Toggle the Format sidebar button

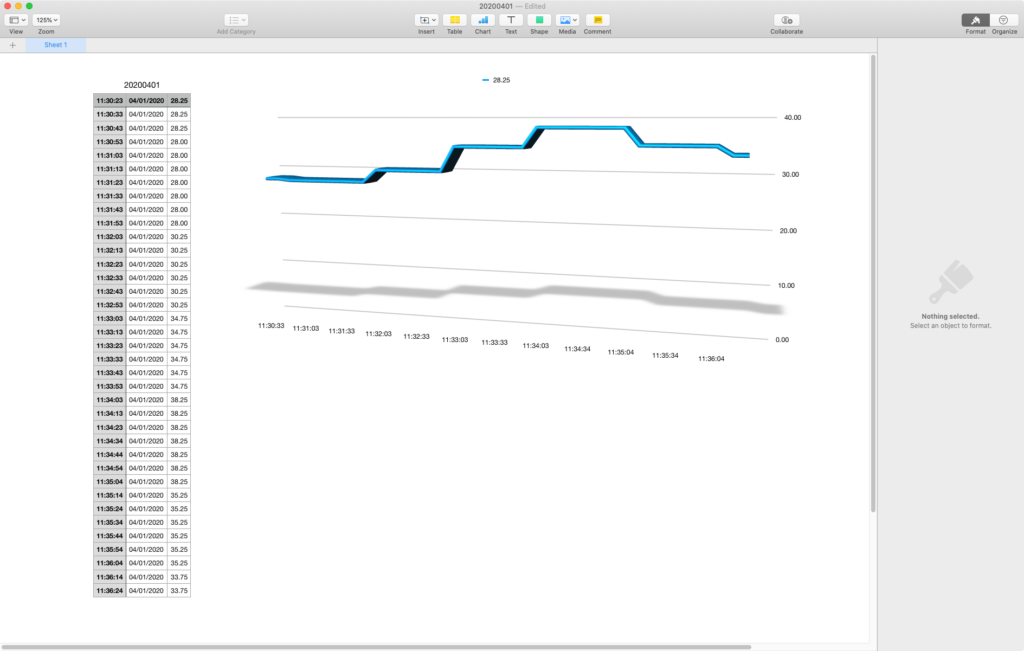tap(976, 20)
